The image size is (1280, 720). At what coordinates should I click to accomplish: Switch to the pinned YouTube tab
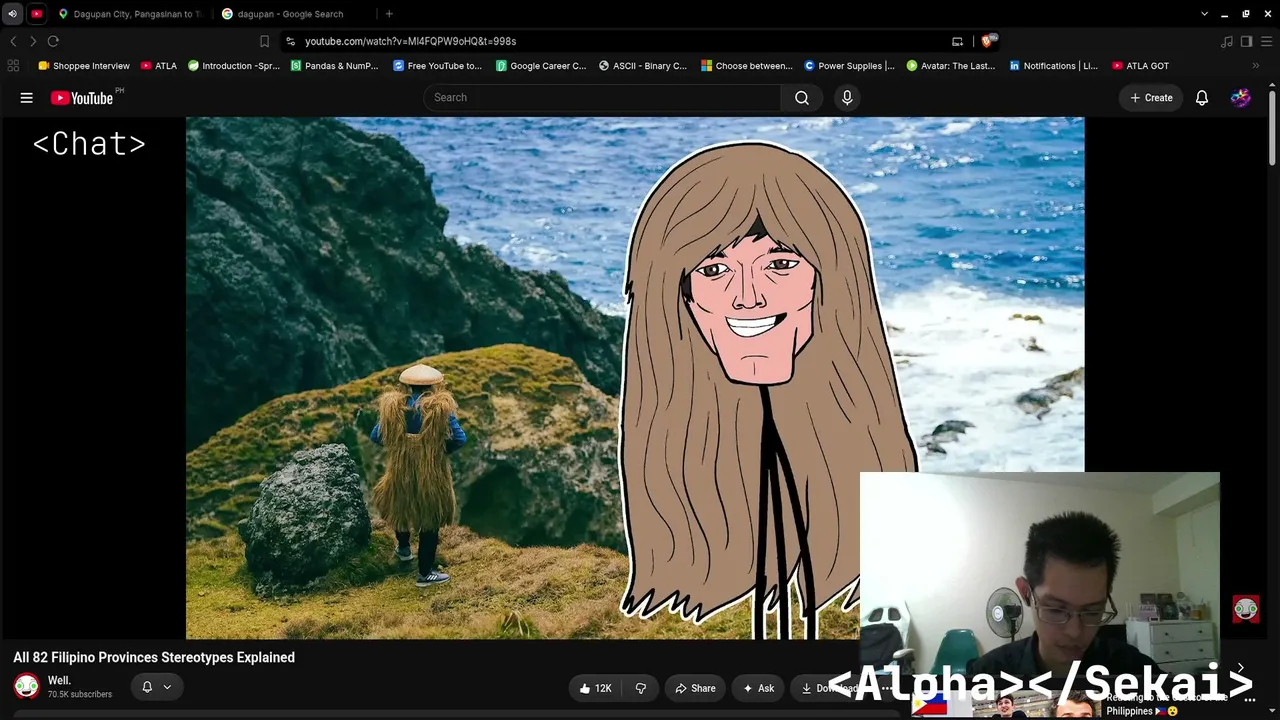(37, 14)
